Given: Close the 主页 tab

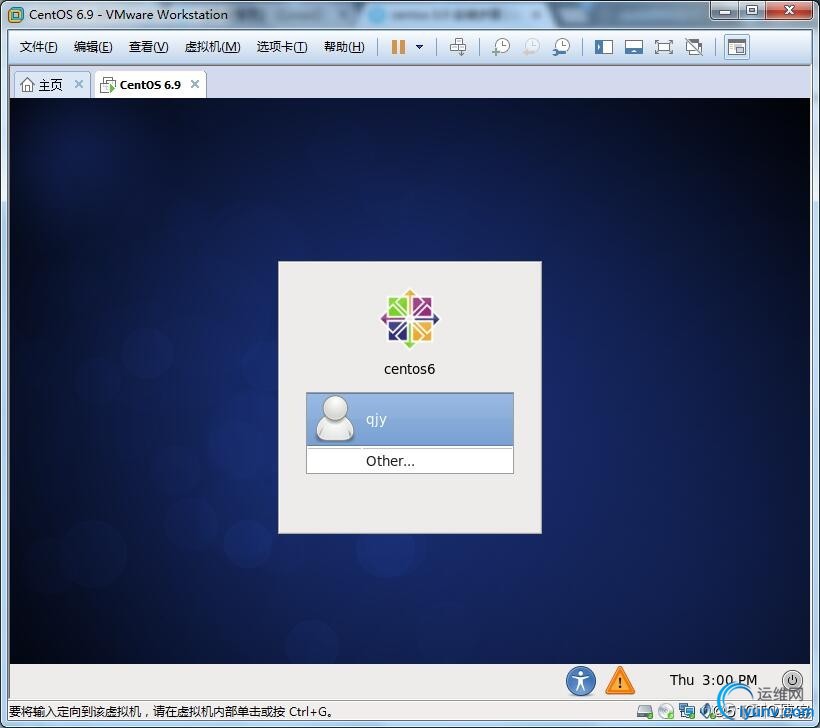Looking at the screenshot, I should pyautogui.click(x=79, y=84).
